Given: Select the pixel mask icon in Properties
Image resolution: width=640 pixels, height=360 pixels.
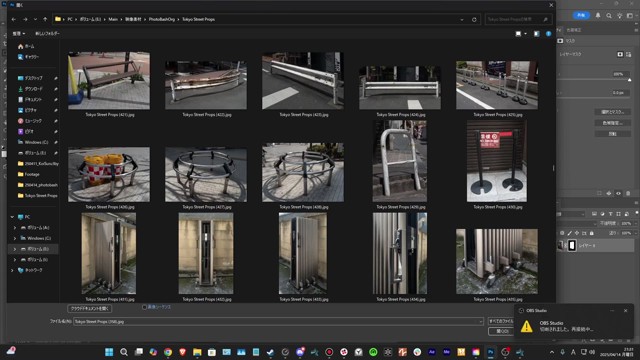Looking at the screenshot, I should click(620, 54).
